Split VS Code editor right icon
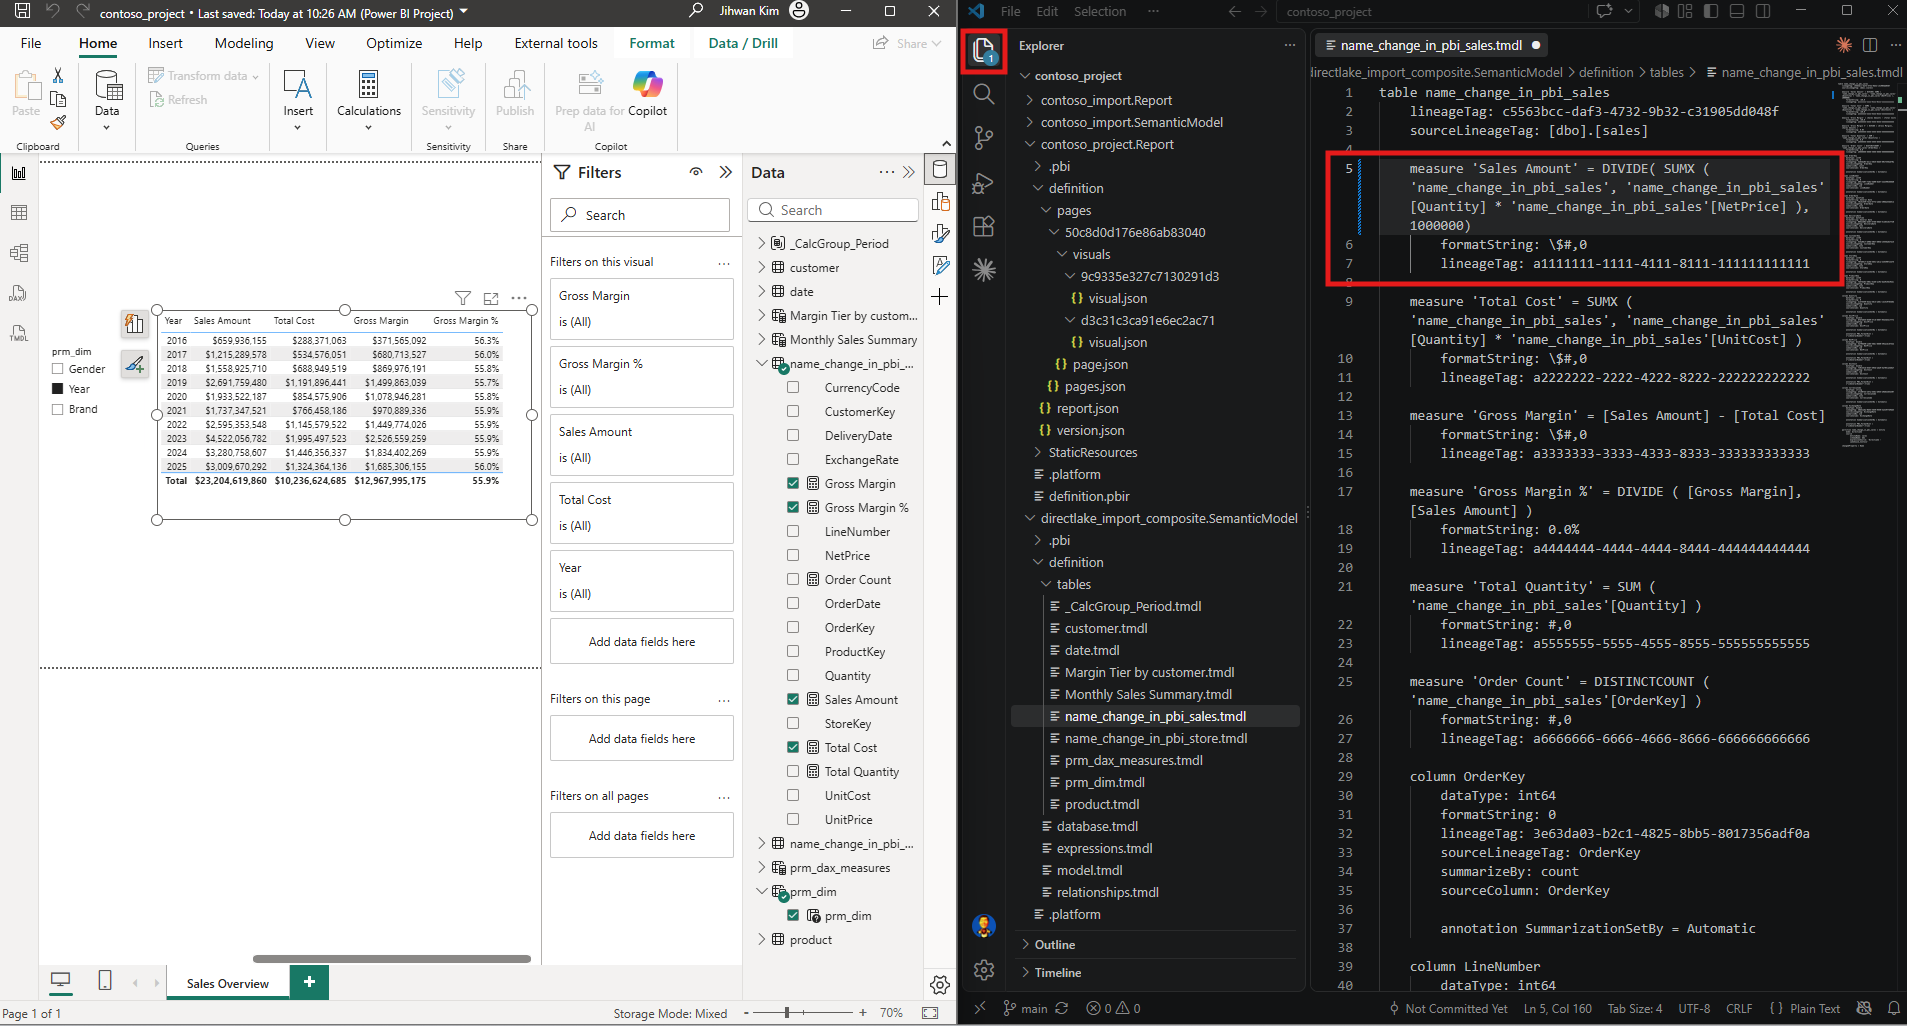 click(1869, 45)
